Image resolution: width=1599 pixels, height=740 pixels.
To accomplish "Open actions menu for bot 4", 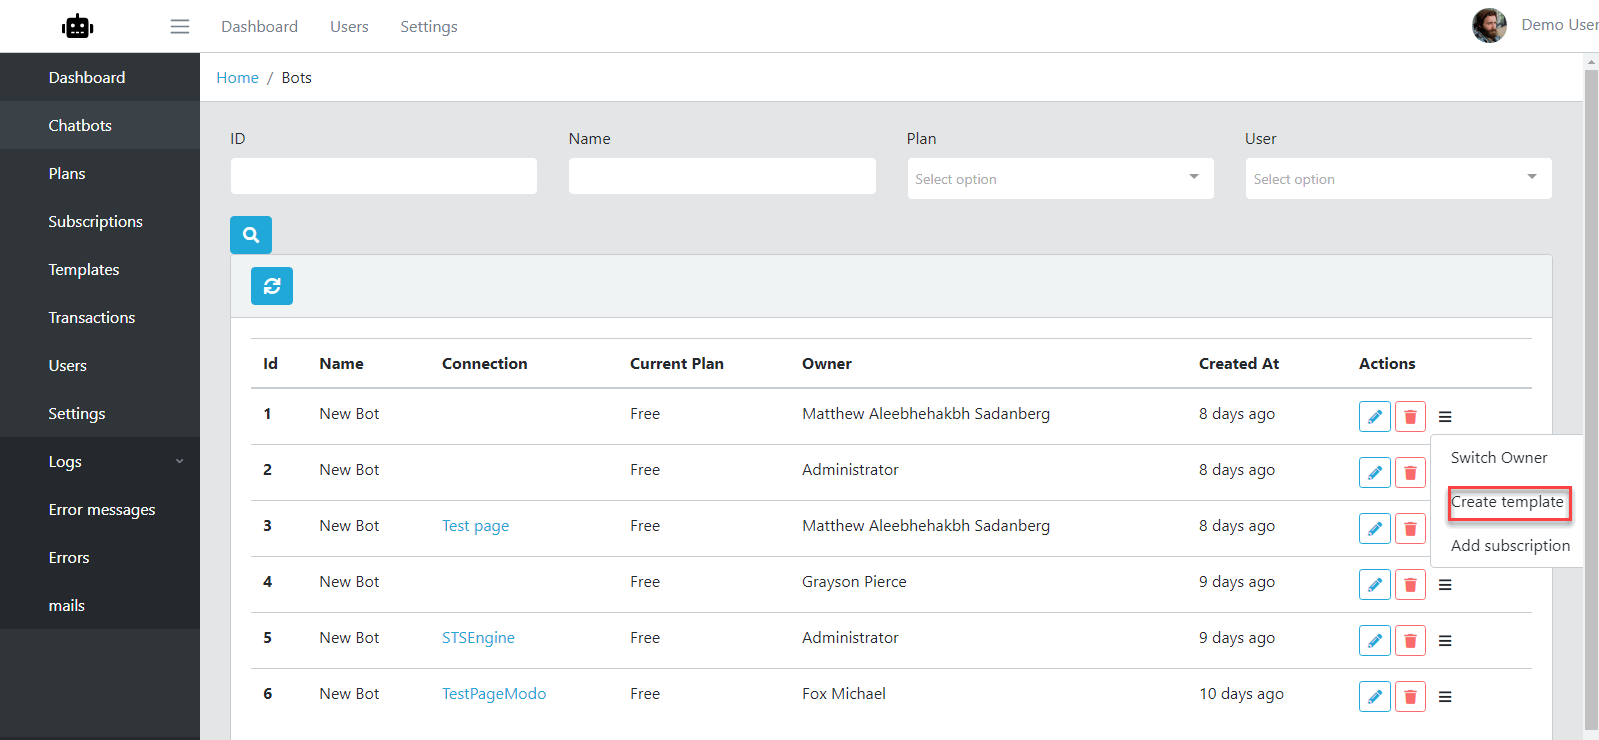I will click(x=1445, y=585).
